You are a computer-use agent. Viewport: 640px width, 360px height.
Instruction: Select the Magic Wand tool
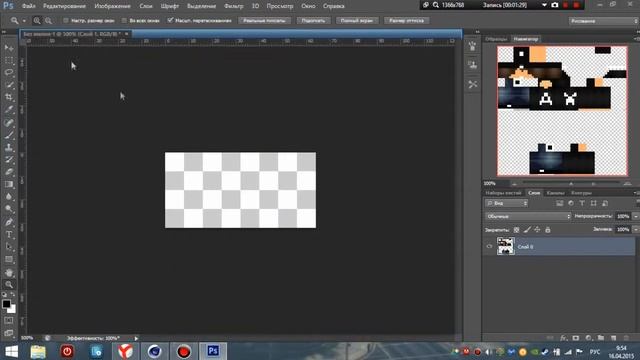[x=9, y=85]
